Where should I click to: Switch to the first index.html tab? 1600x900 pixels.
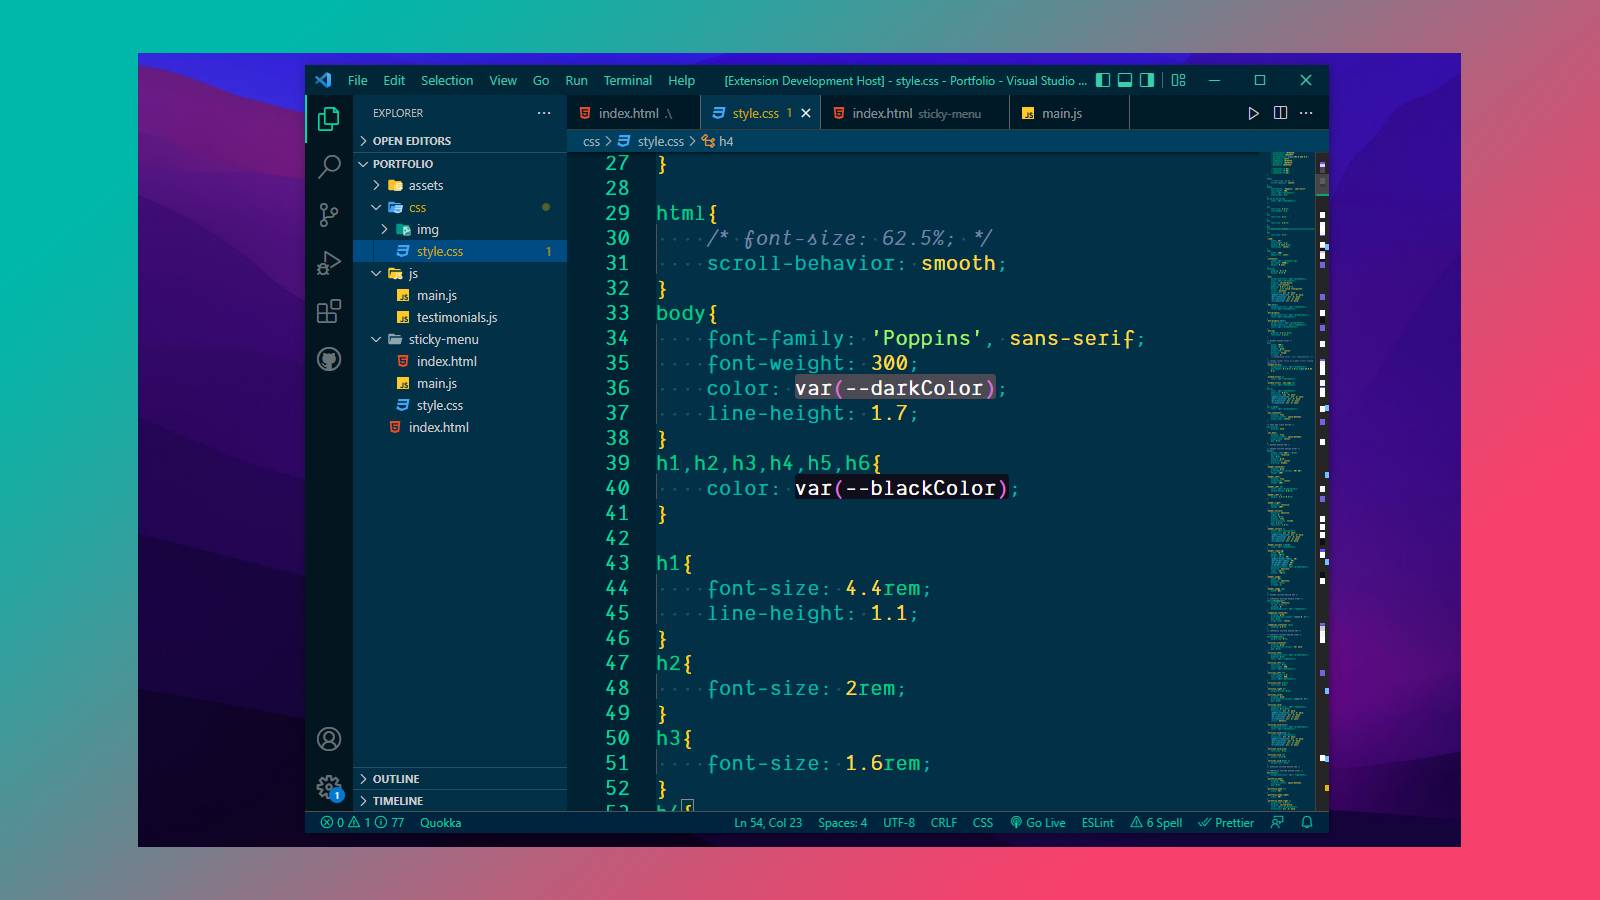tap(634, 113)
